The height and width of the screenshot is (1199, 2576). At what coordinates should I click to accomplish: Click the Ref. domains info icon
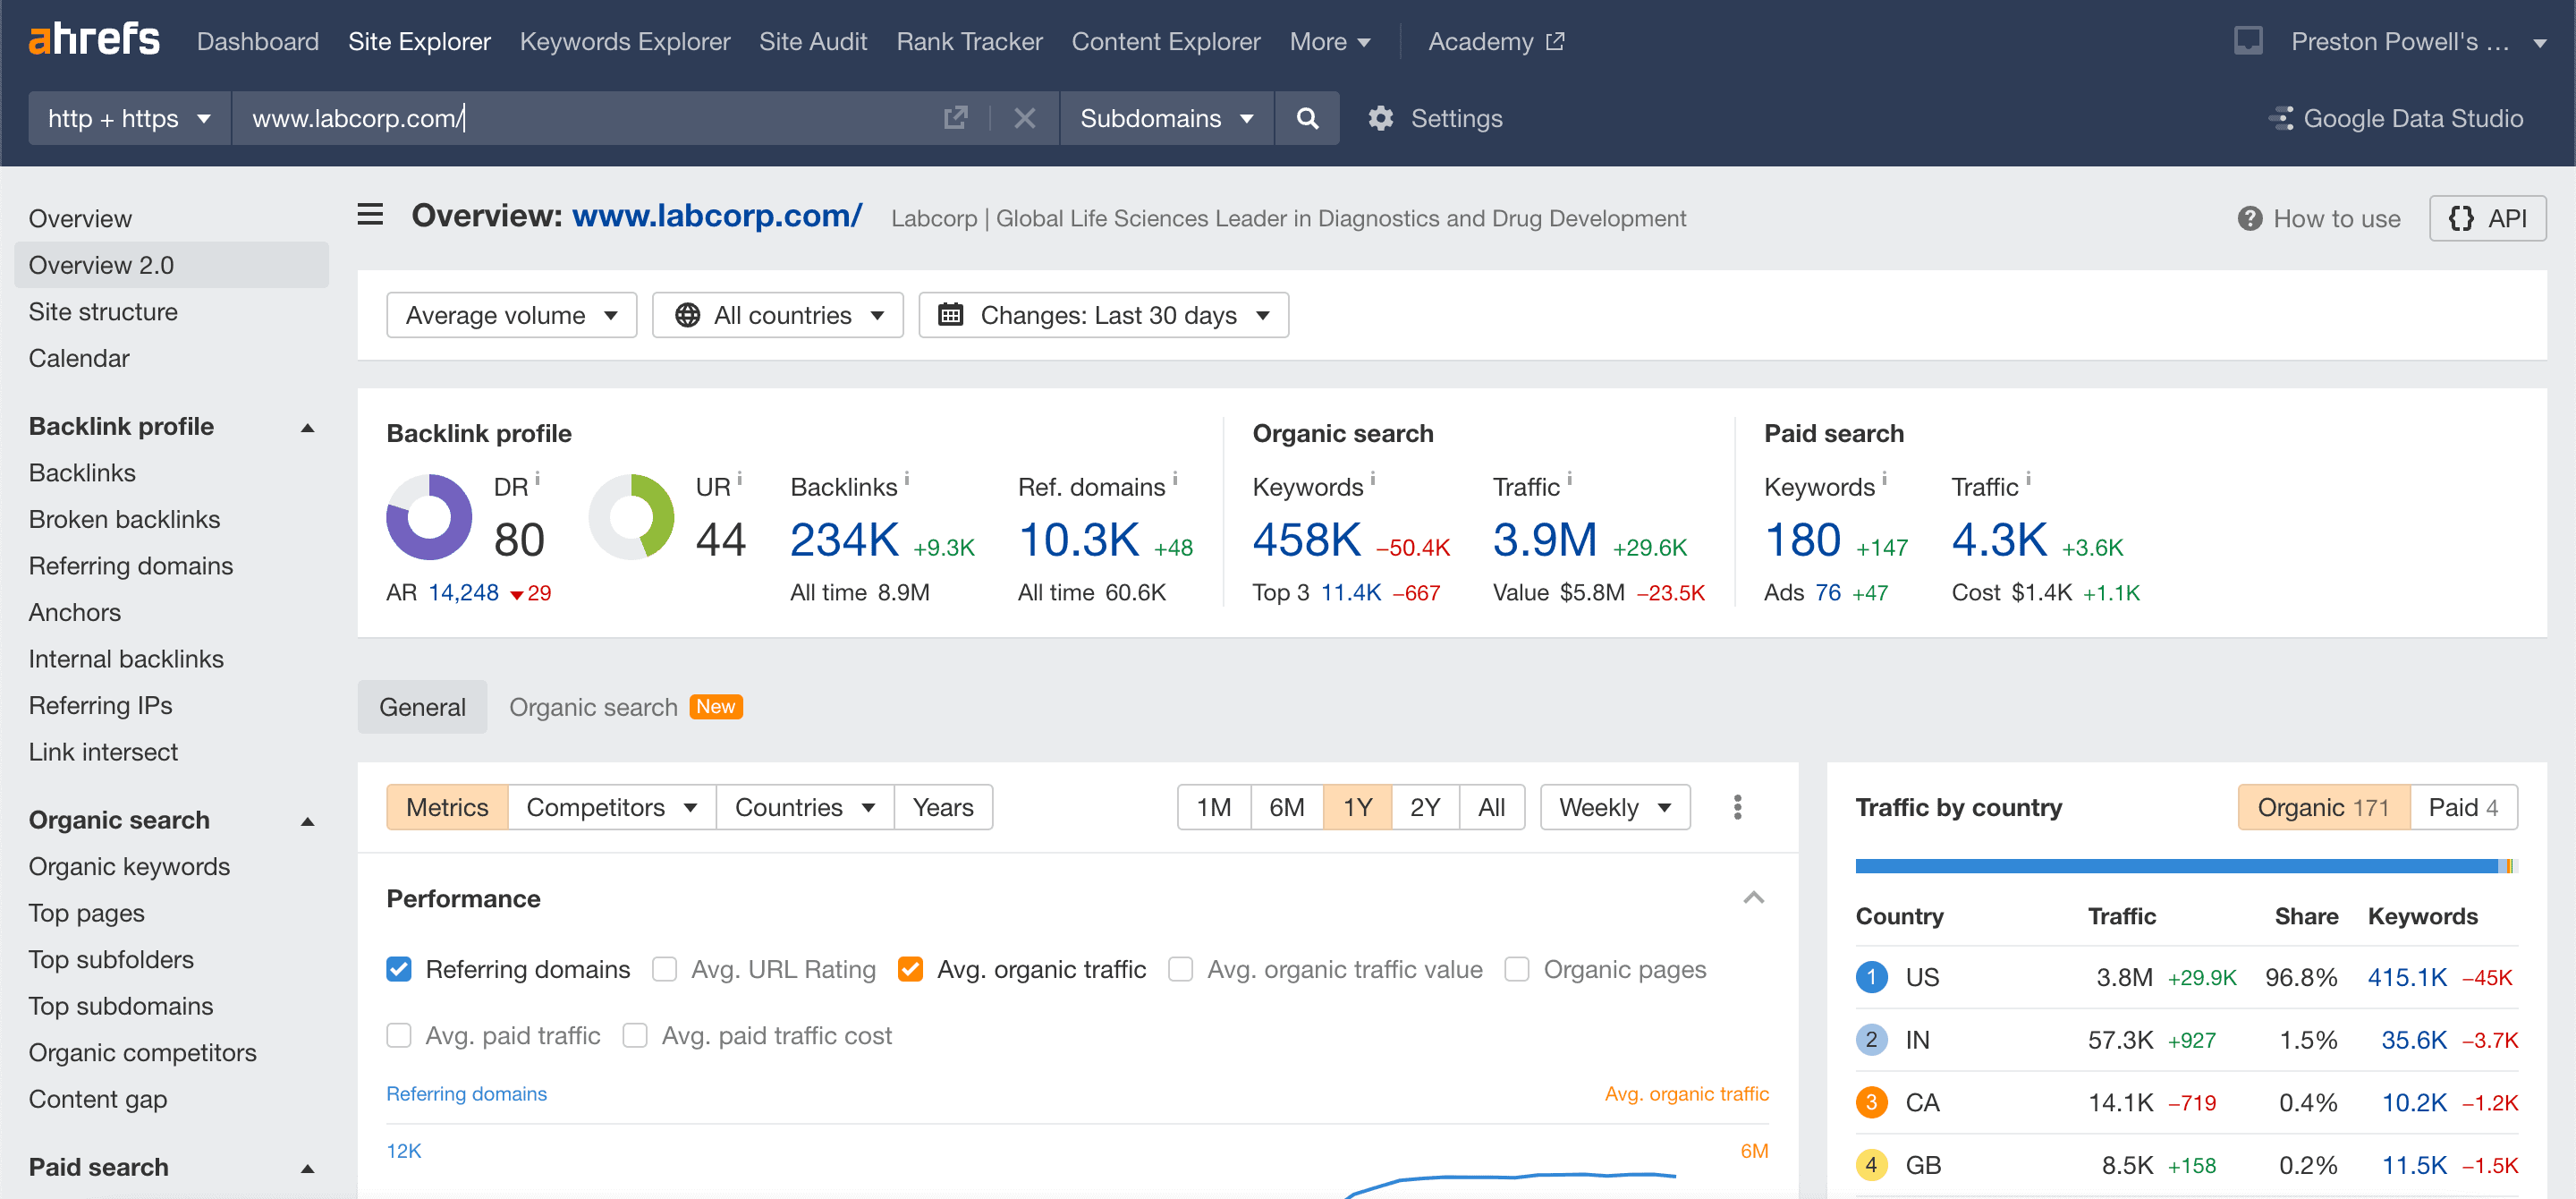pyautogui.click(x=1175, y=478)
